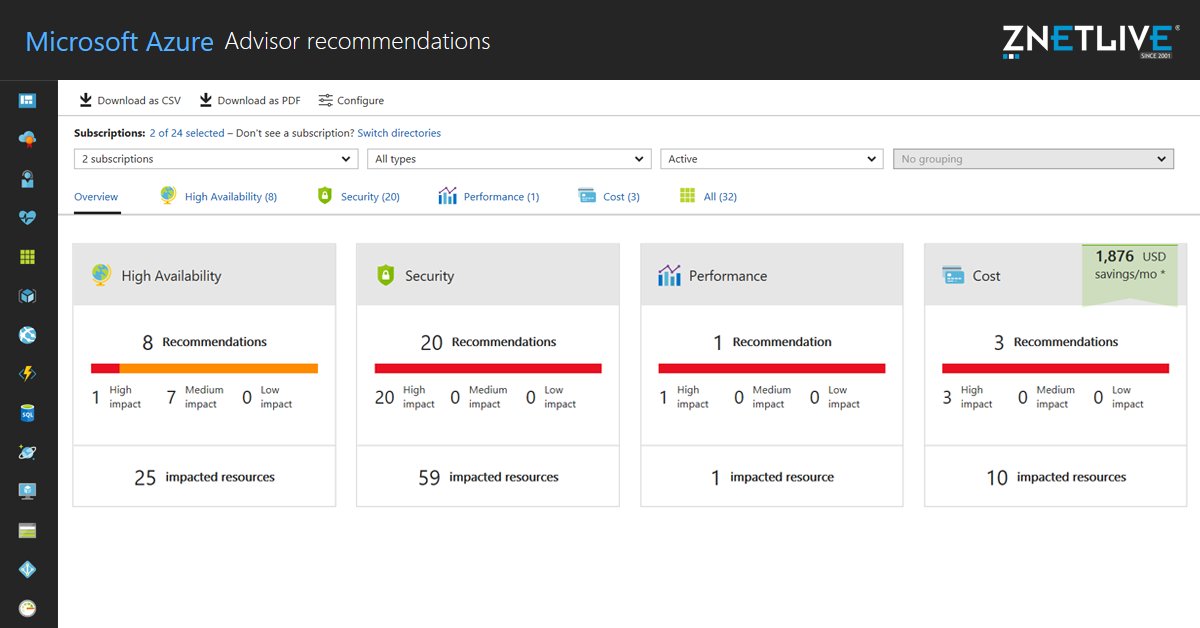
Task: Open Resource groups cube icon in sidebar
Action: (x=27, y=296)
